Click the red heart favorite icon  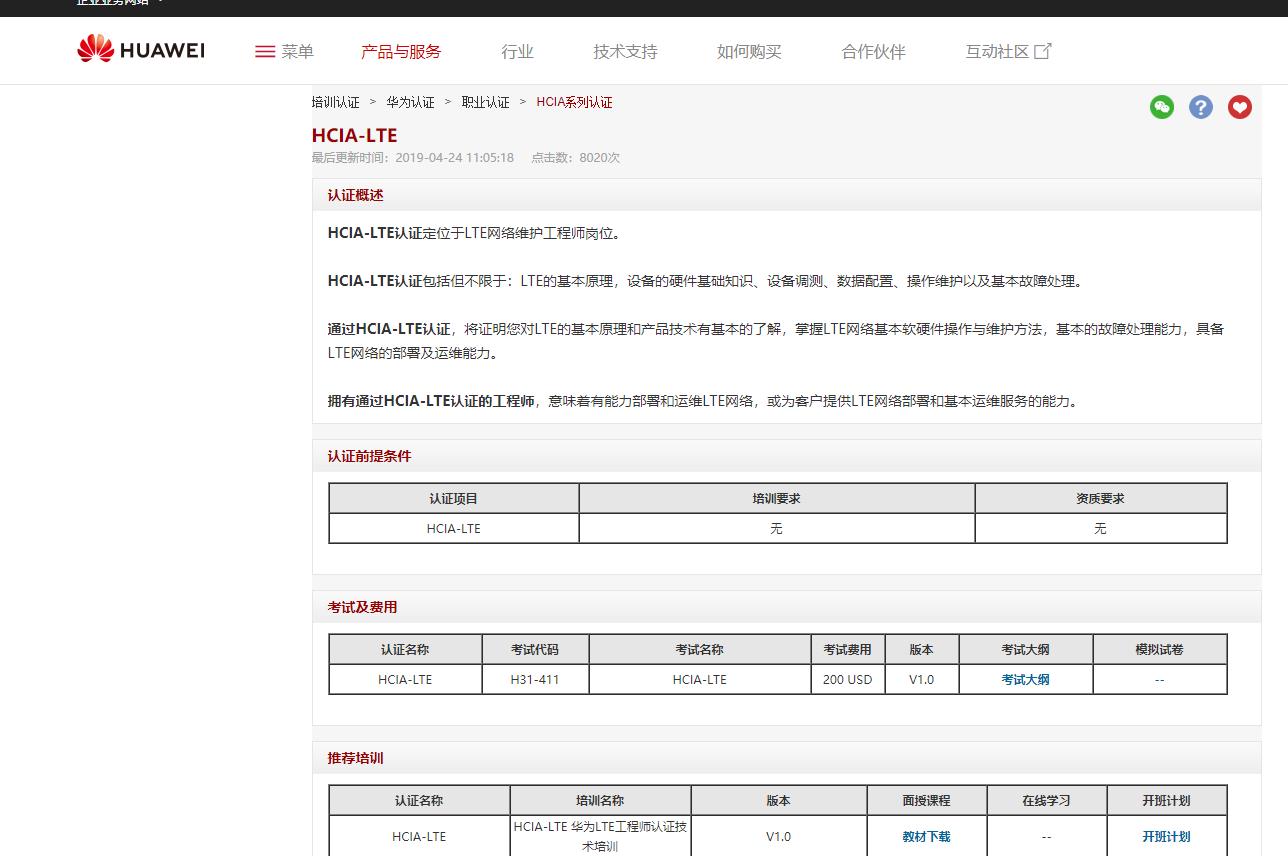coord(1240,107)
